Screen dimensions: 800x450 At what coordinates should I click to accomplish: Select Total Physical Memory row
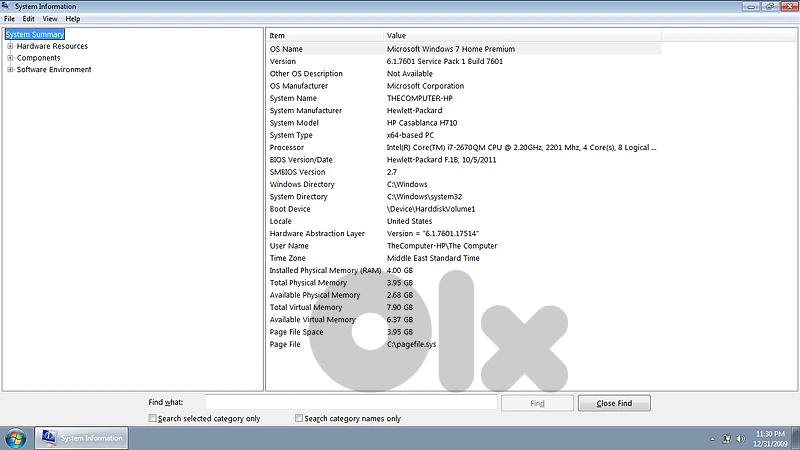[464, 283]
